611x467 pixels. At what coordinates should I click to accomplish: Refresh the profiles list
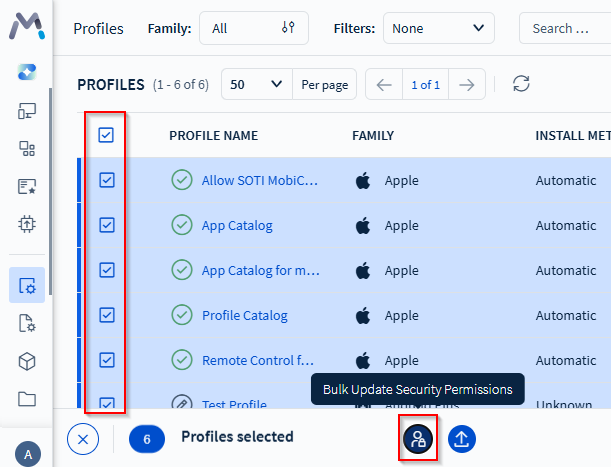point(520,84)
